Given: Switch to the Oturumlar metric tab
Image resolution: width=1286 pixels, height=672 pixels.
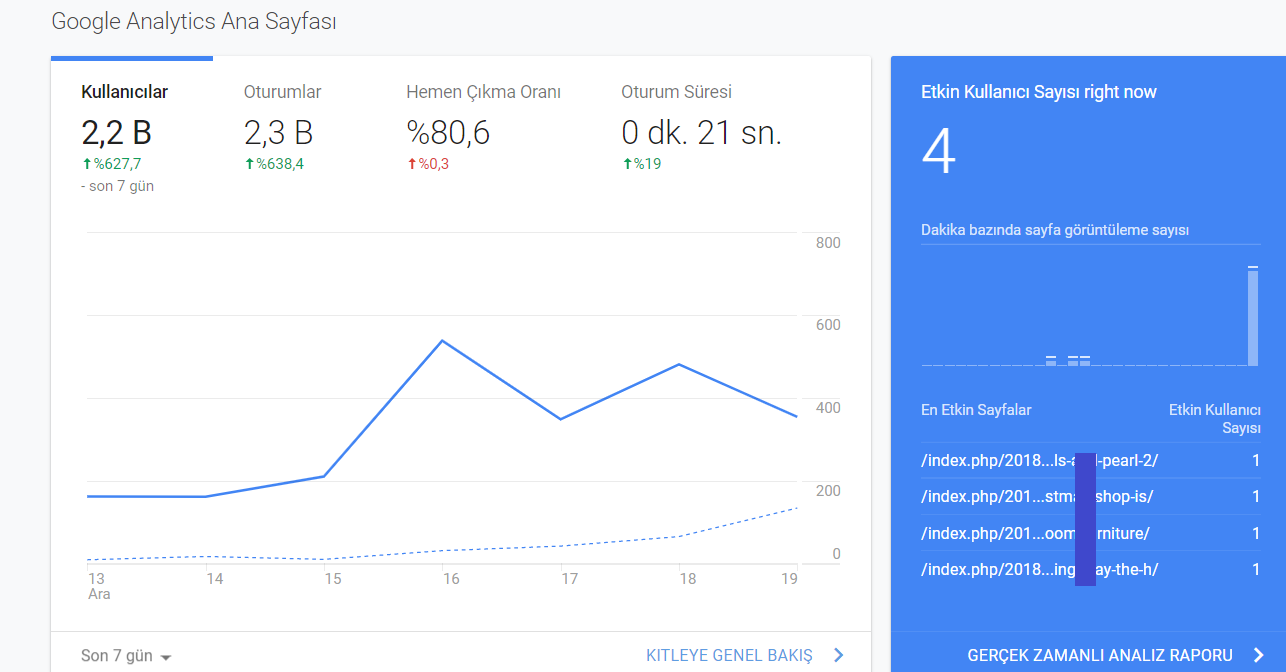Looking at the screenshot, I should (283, 92).
